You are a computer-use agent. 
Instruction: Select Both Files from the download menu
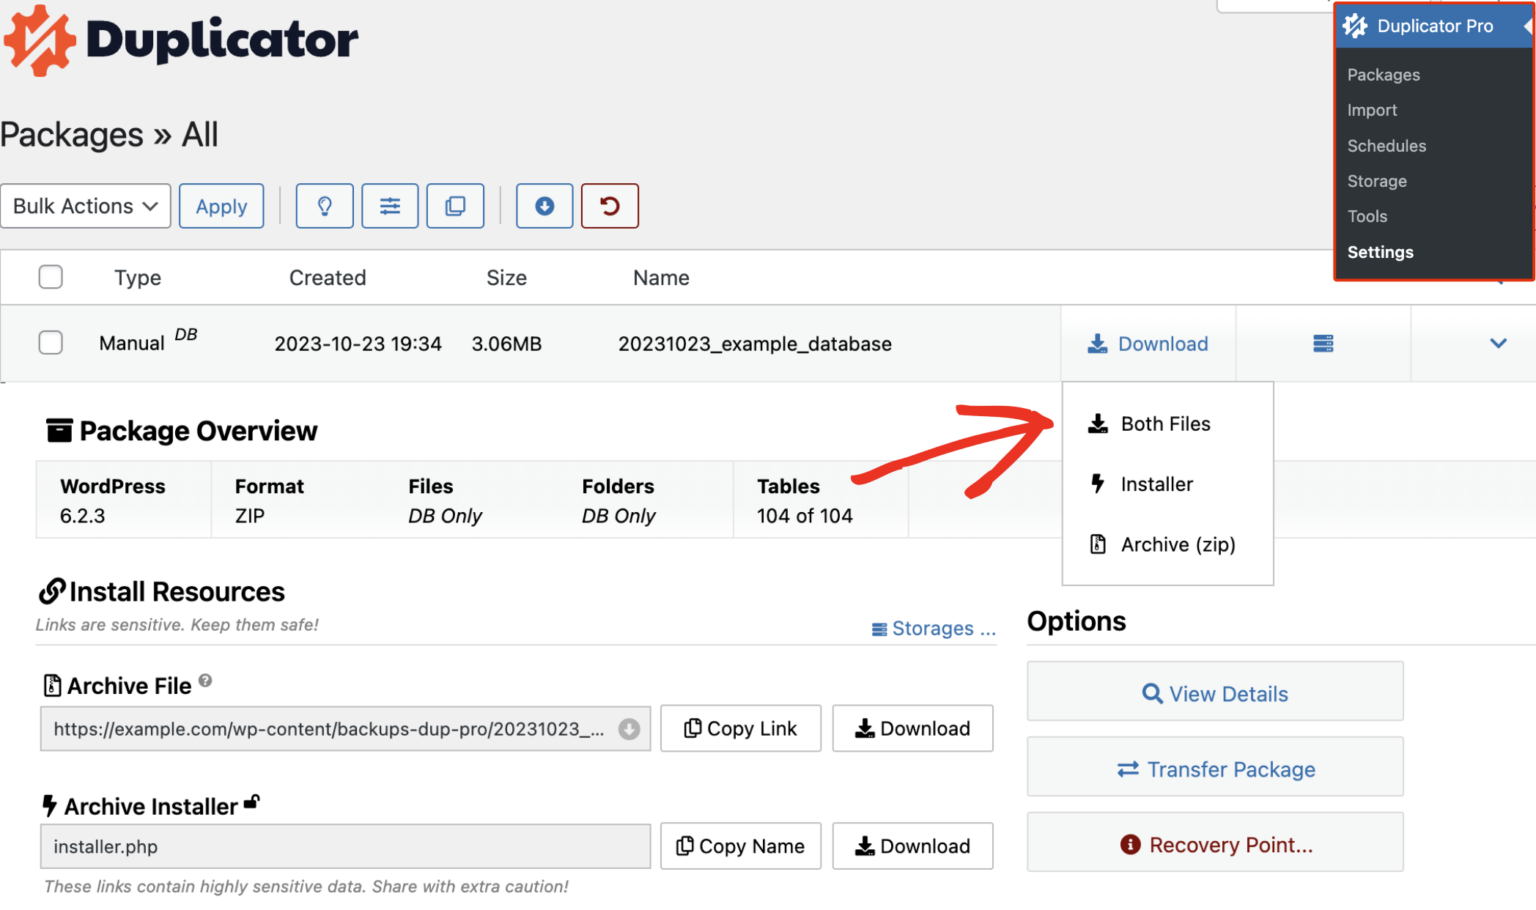[x=1165, y=424]
